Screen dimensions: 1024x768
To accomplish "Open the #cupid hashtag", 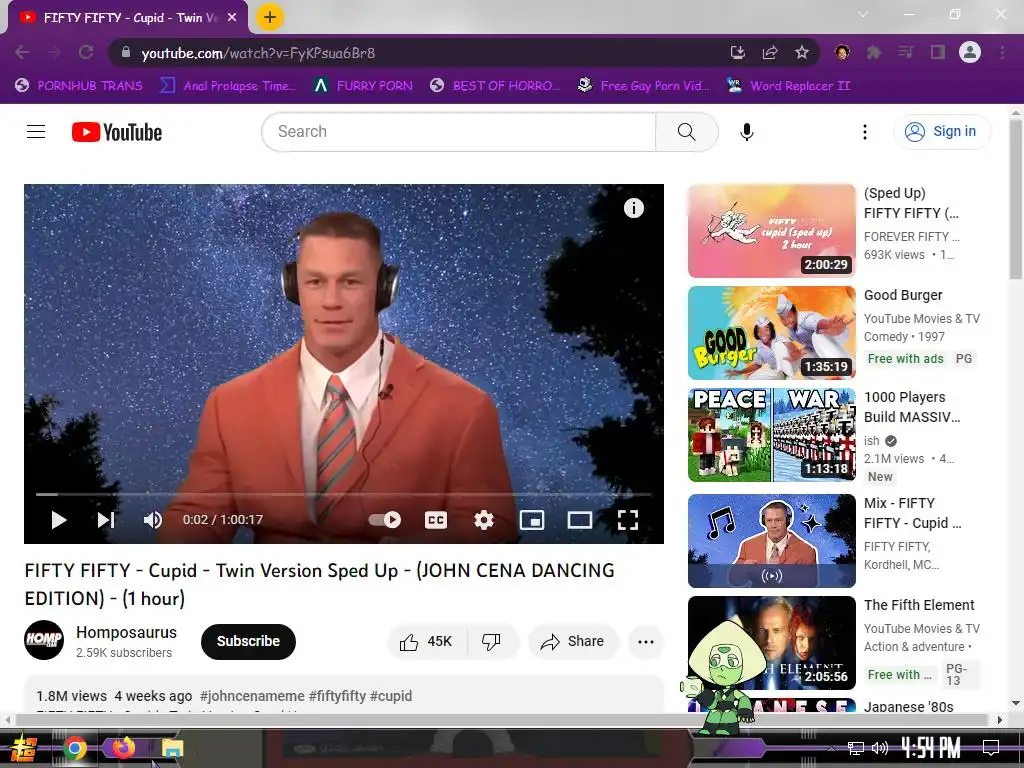I will pos(391,696).
